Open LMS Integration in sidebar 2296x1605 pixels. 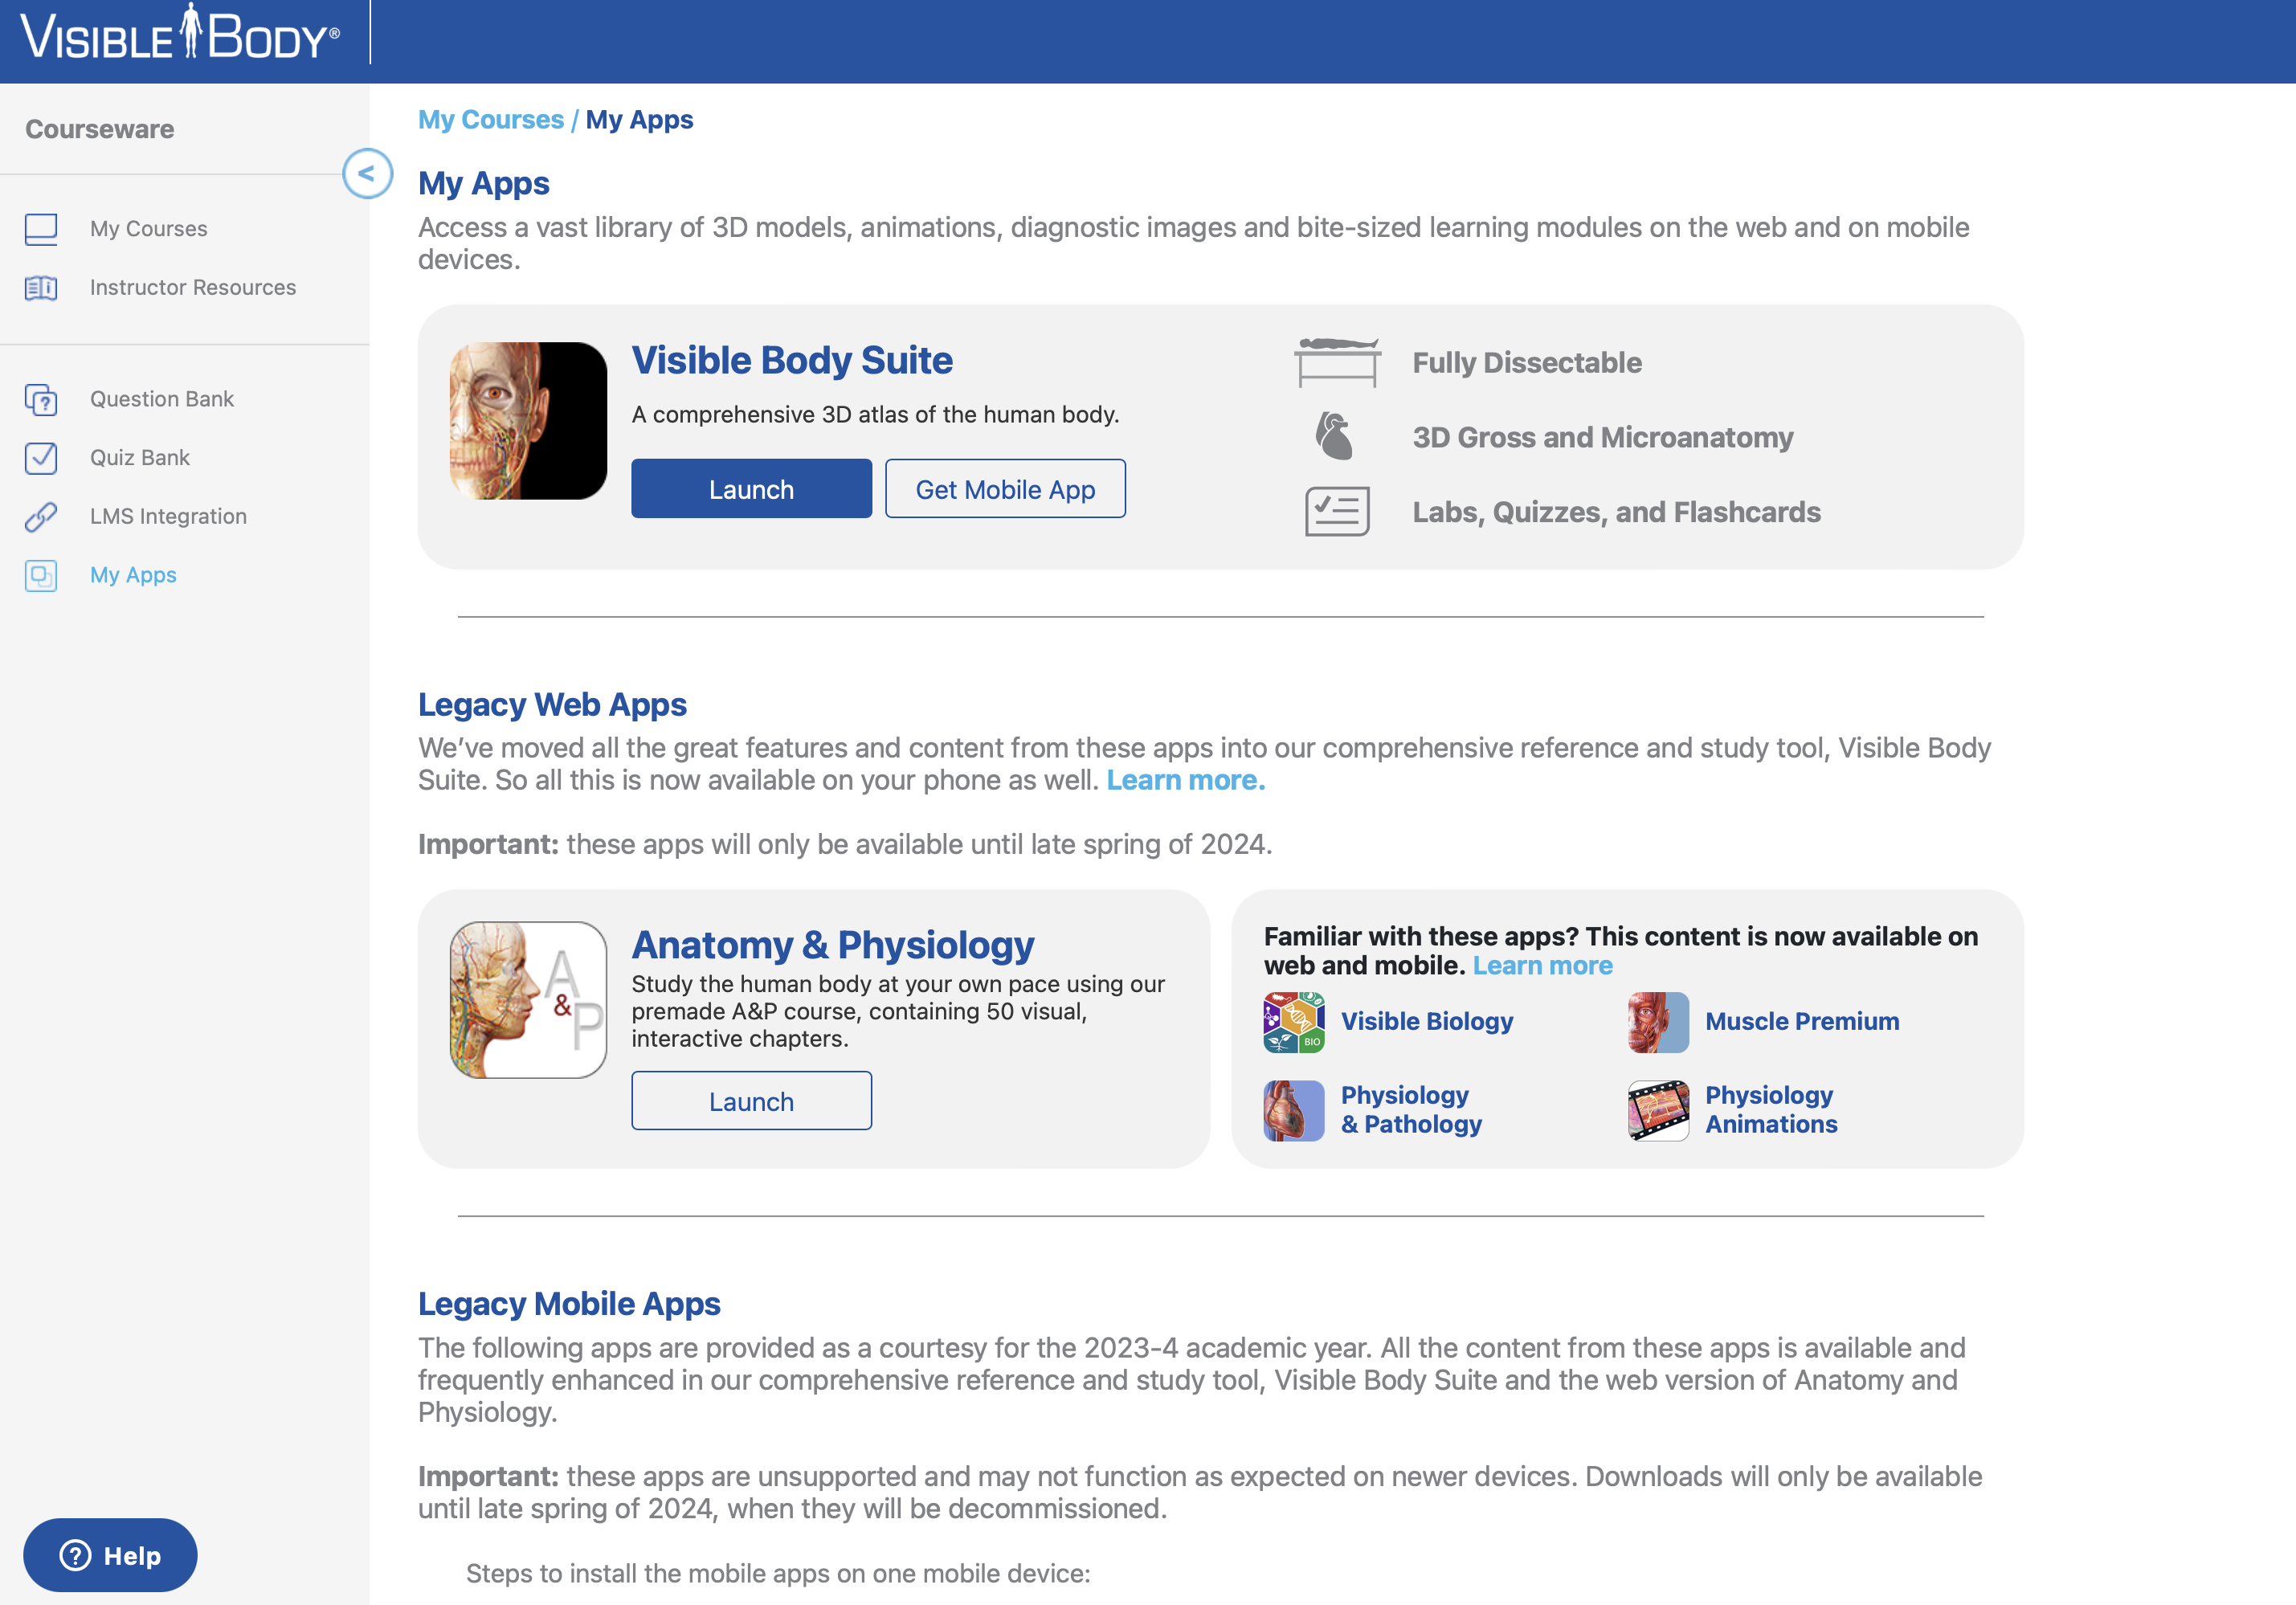[x=168, y=517]
